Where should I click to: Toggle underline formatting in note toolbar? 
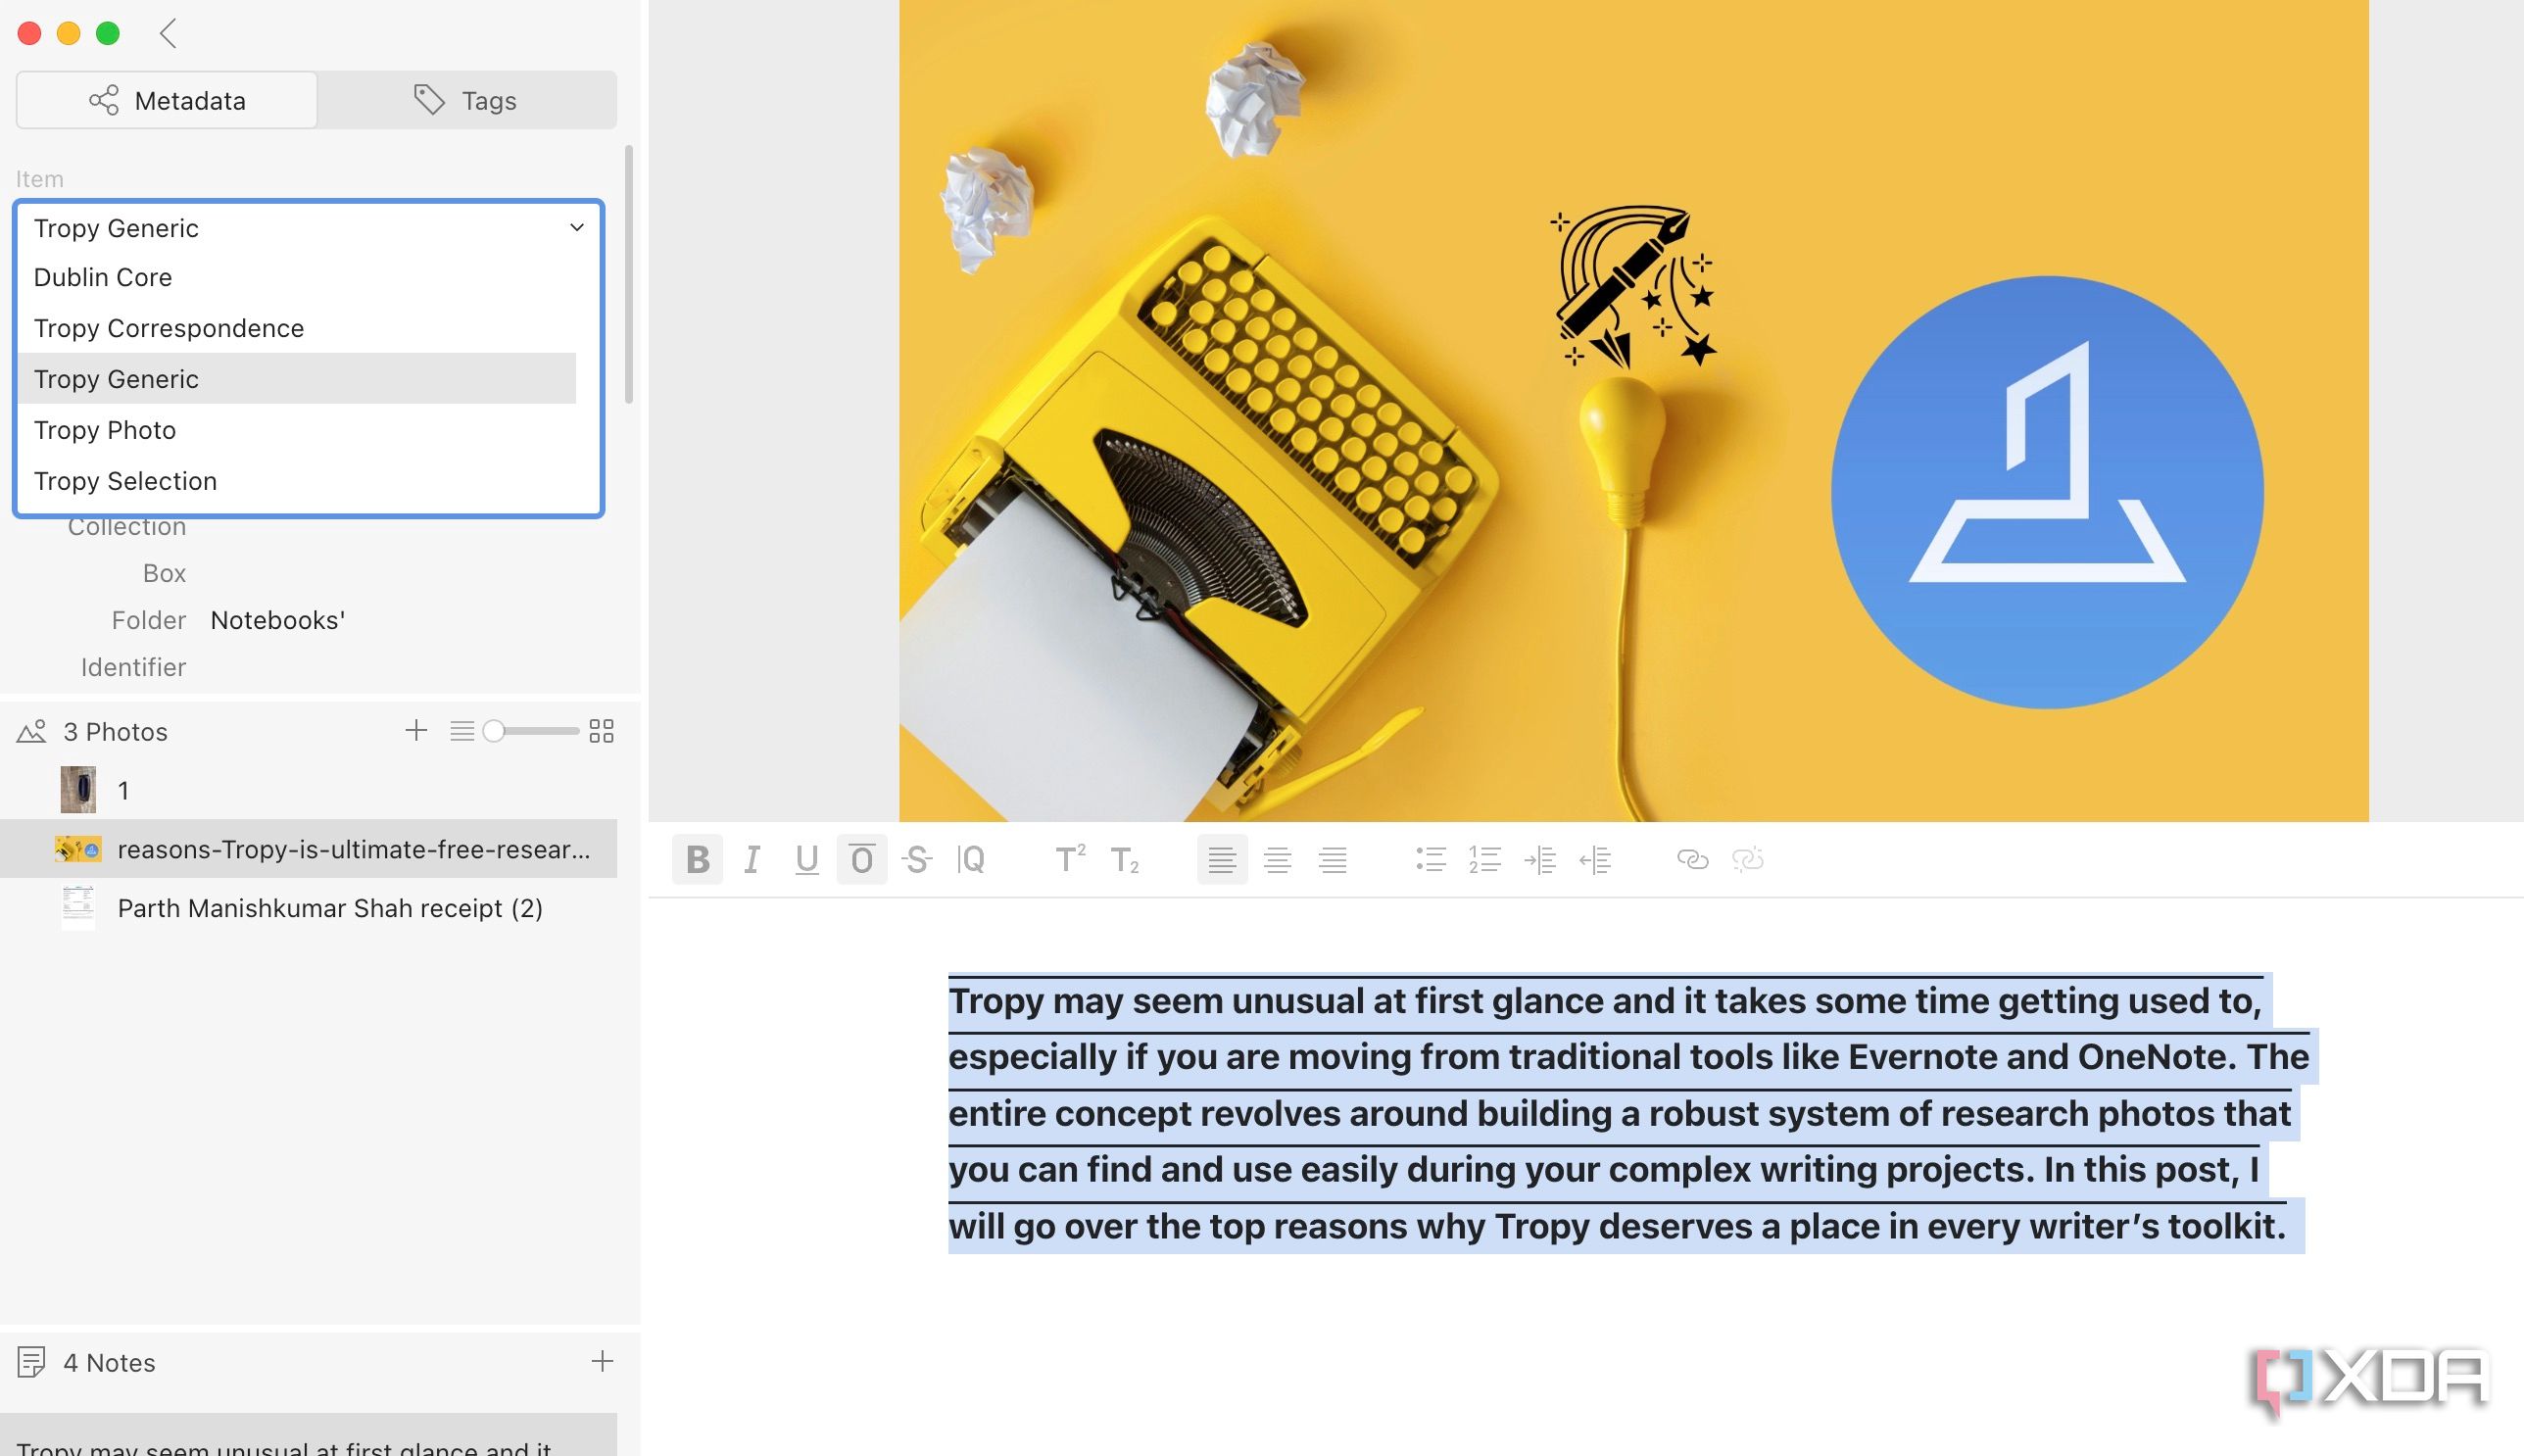coord(807,859)
